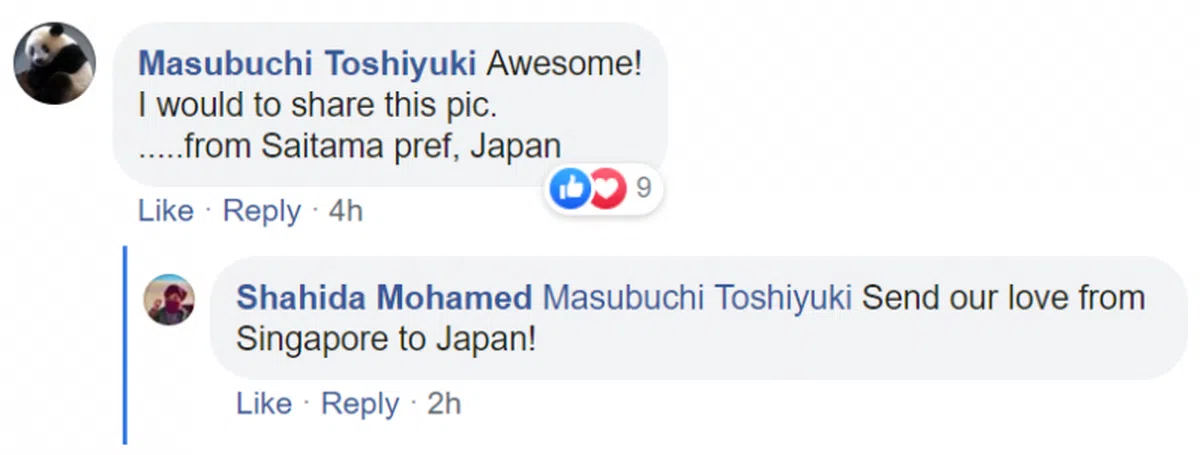Click the word "Awesome!" in the top comment

coord(562,64)
